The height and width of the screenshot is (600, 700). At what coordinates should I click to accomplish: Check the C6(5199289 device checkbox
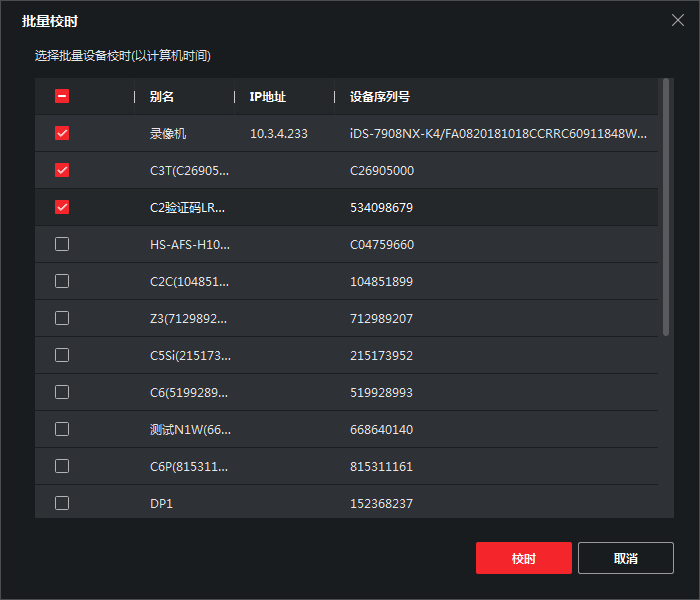point(62,392)
